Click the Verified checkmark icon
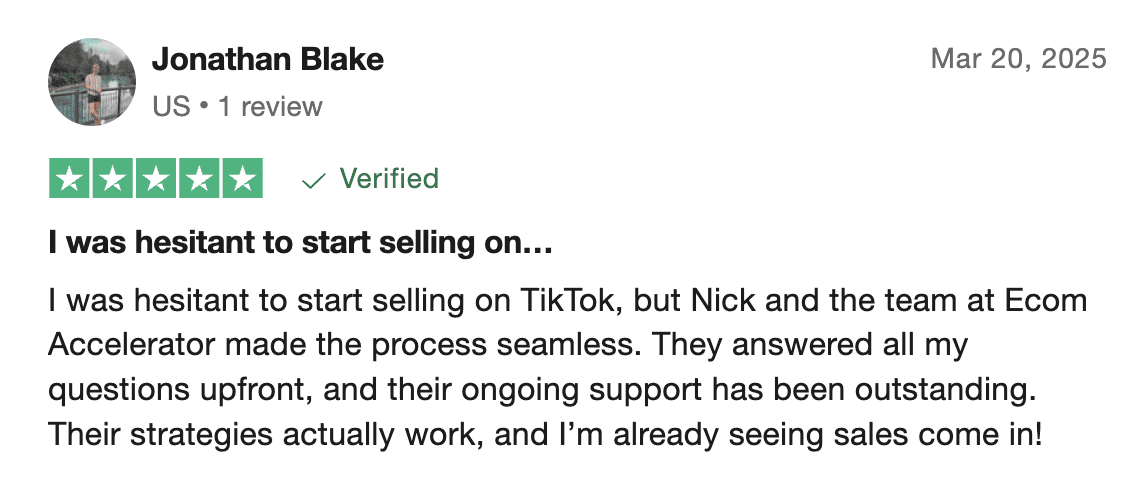 314,180
